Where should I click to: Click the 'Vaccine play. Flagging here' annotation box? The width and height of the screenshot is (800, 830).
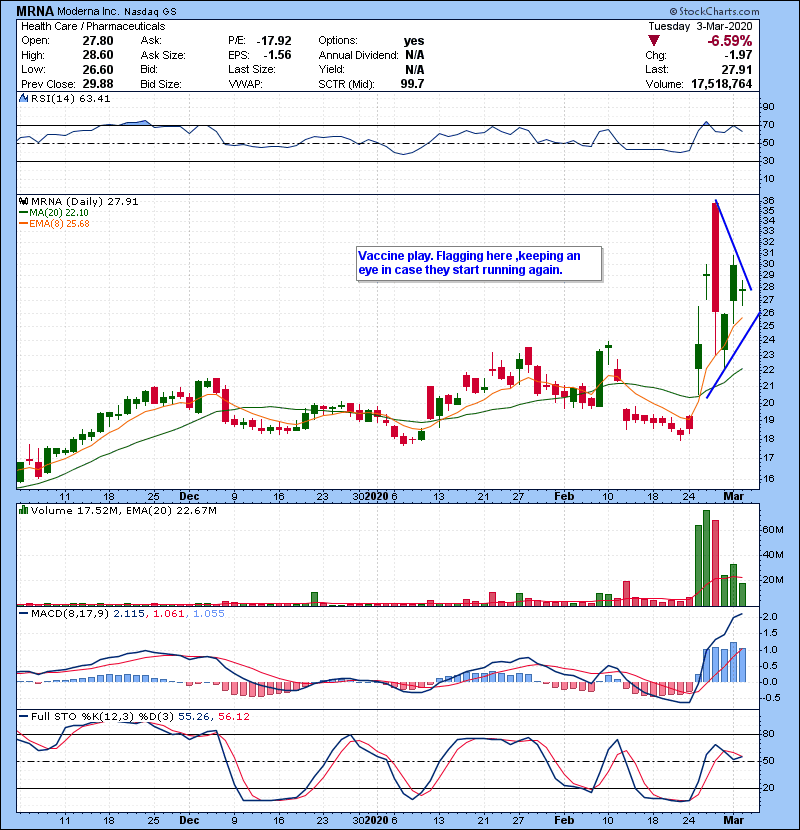479,263
